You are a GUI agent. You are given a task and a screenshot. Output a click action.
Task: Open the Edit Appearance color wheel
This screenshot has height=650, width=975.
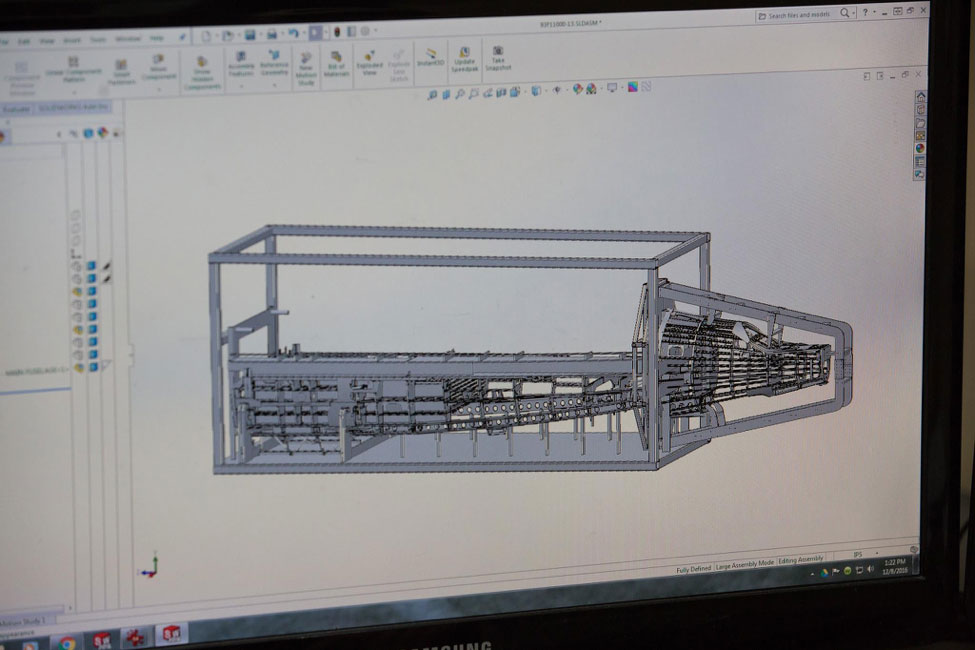[578, 89]
